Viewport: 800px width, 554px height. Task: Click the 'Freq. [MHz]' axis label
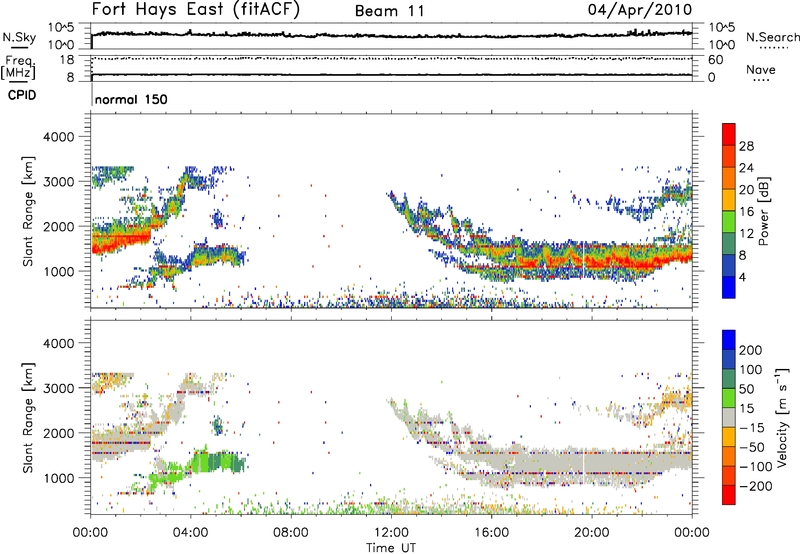[18, 67]
